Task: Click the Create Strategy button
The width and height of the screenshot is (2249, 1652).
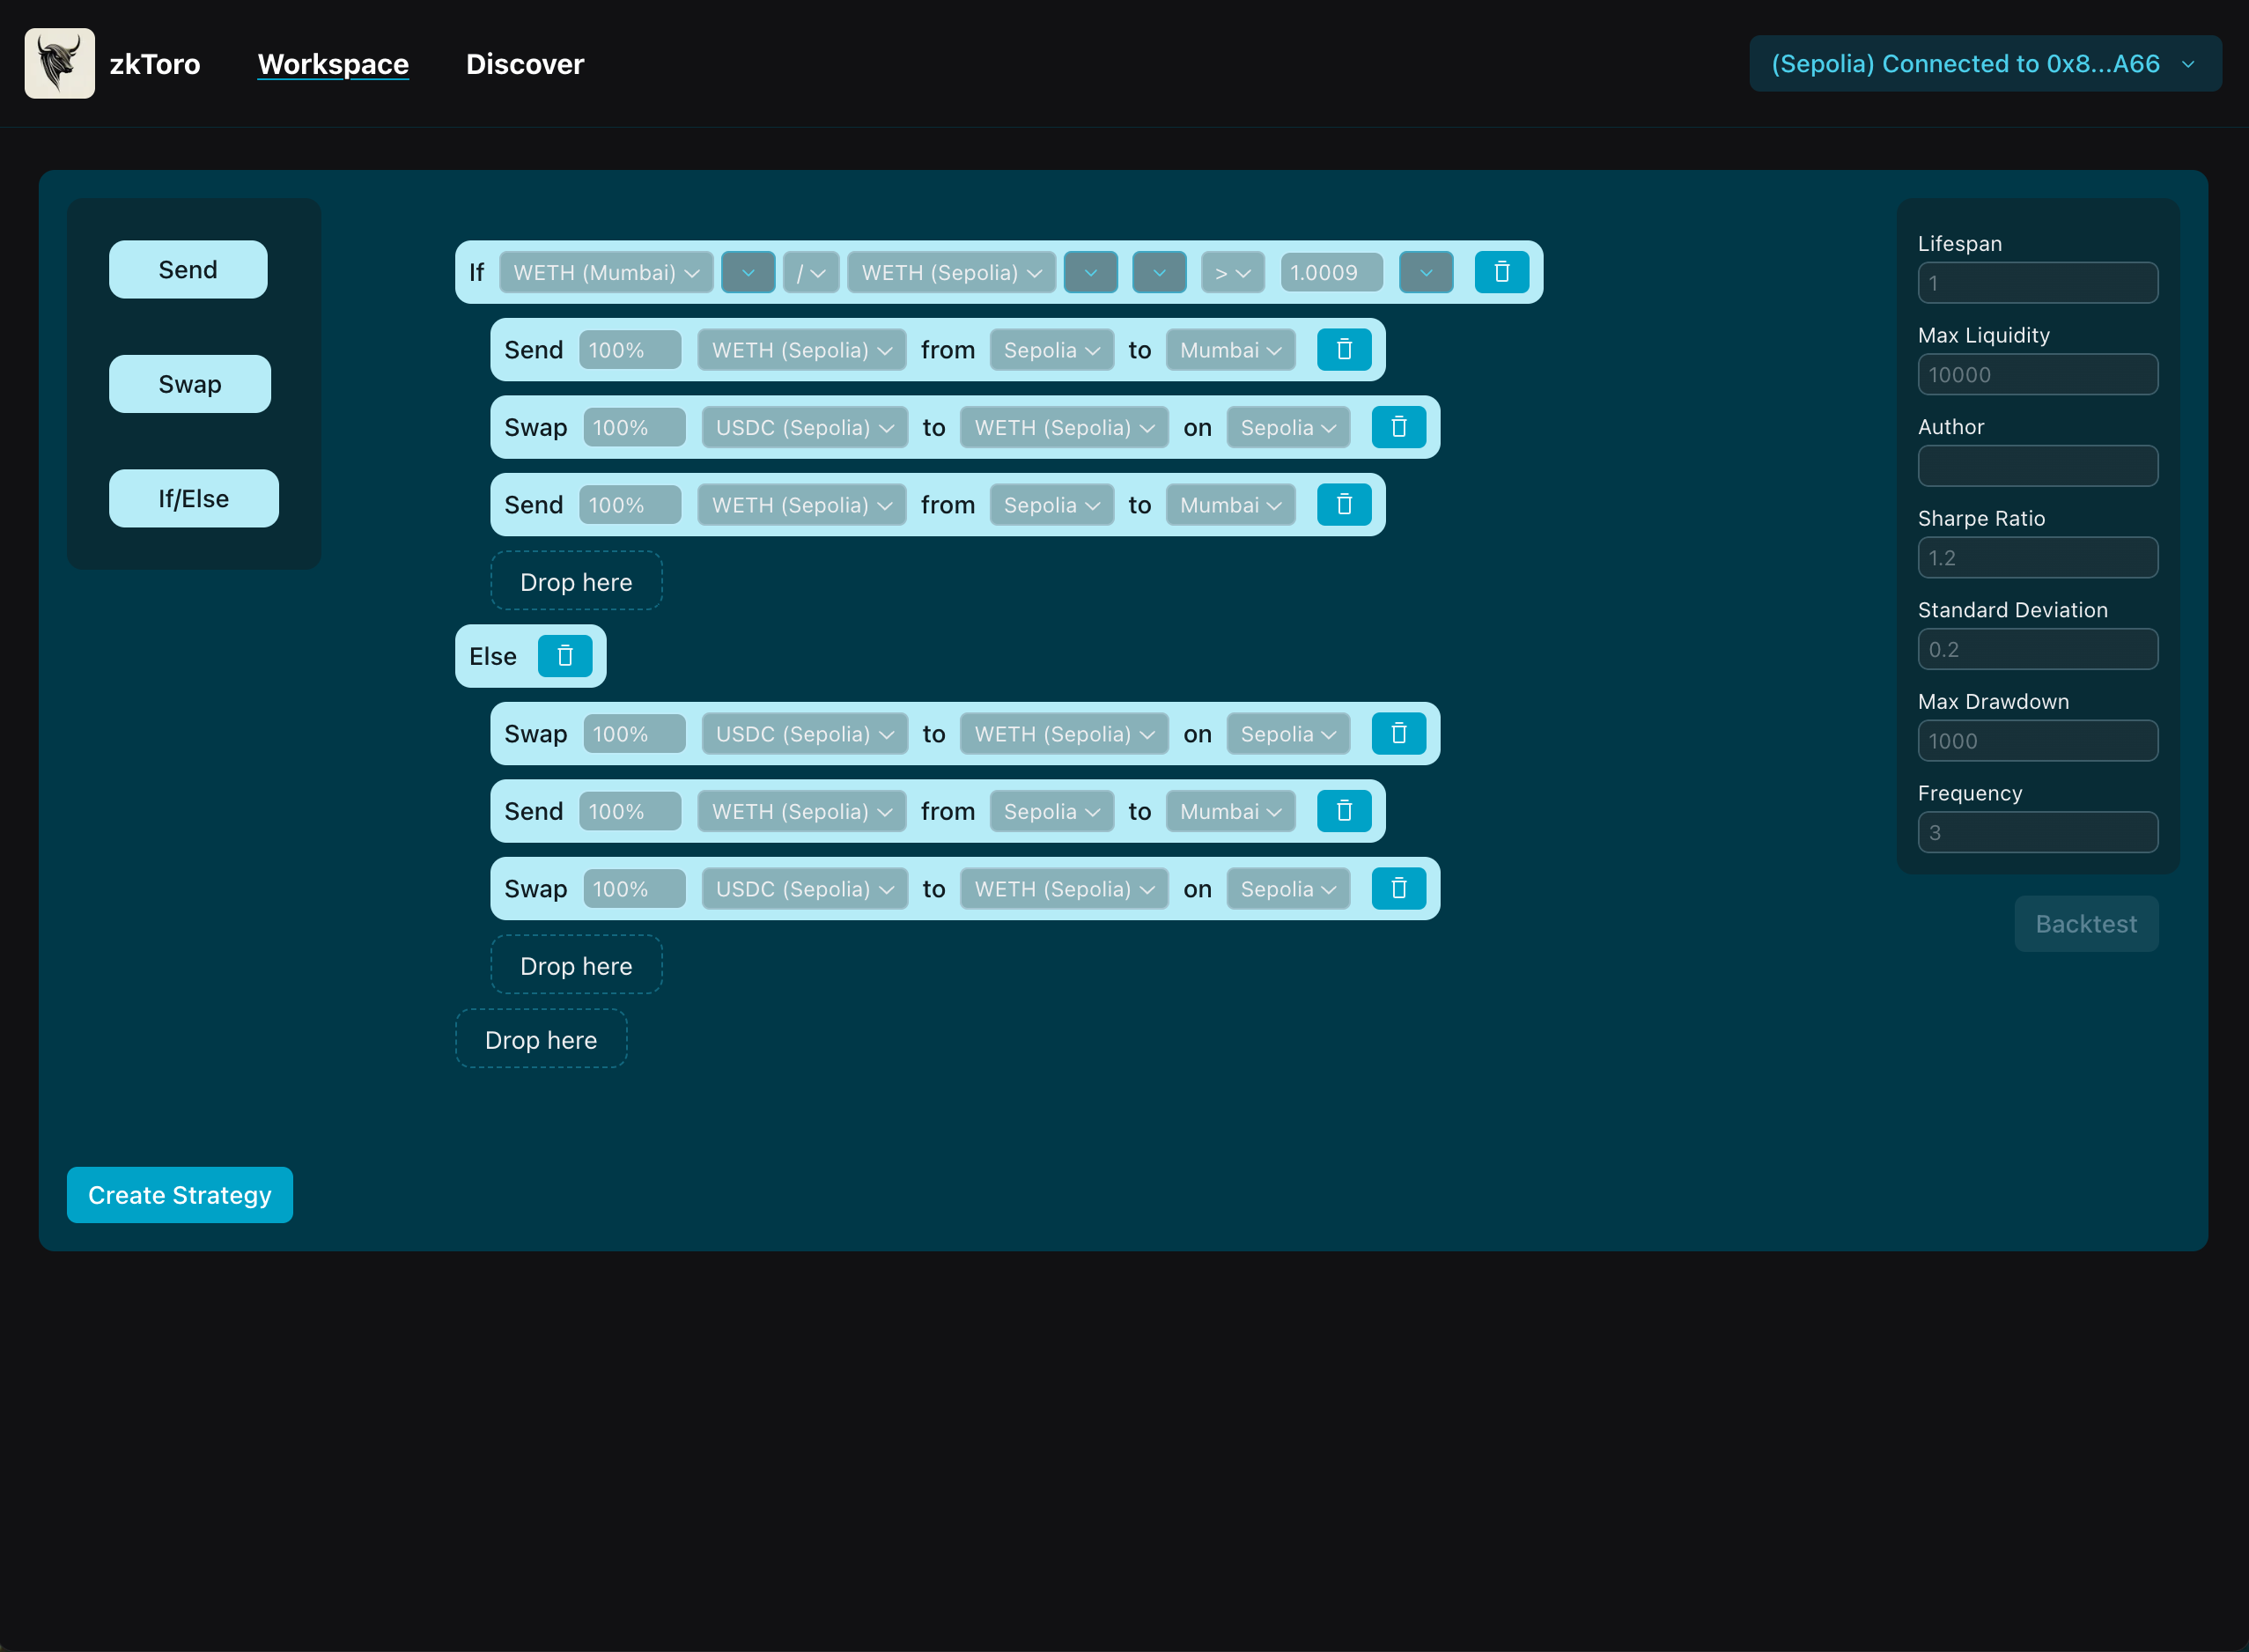Action: click(x=180, y=1195)
